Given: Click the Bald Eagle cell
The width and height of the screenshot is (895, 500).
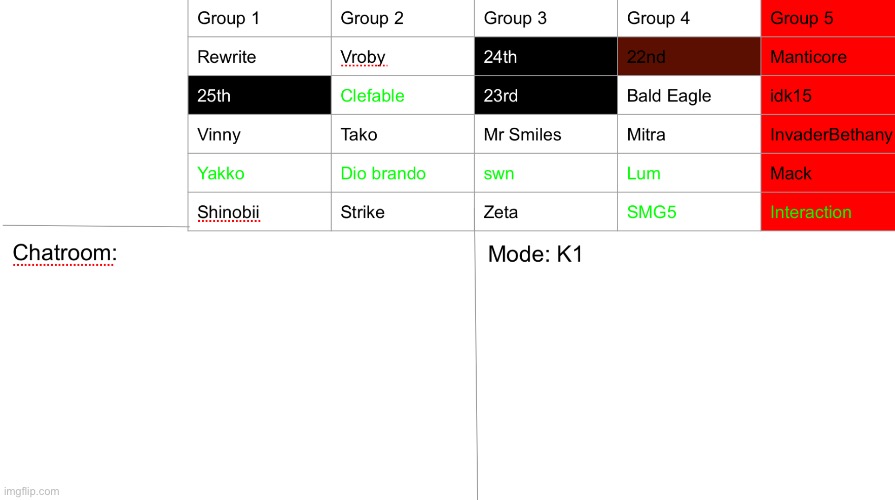Looking at the screenshot, I should [x=689, y=95].
